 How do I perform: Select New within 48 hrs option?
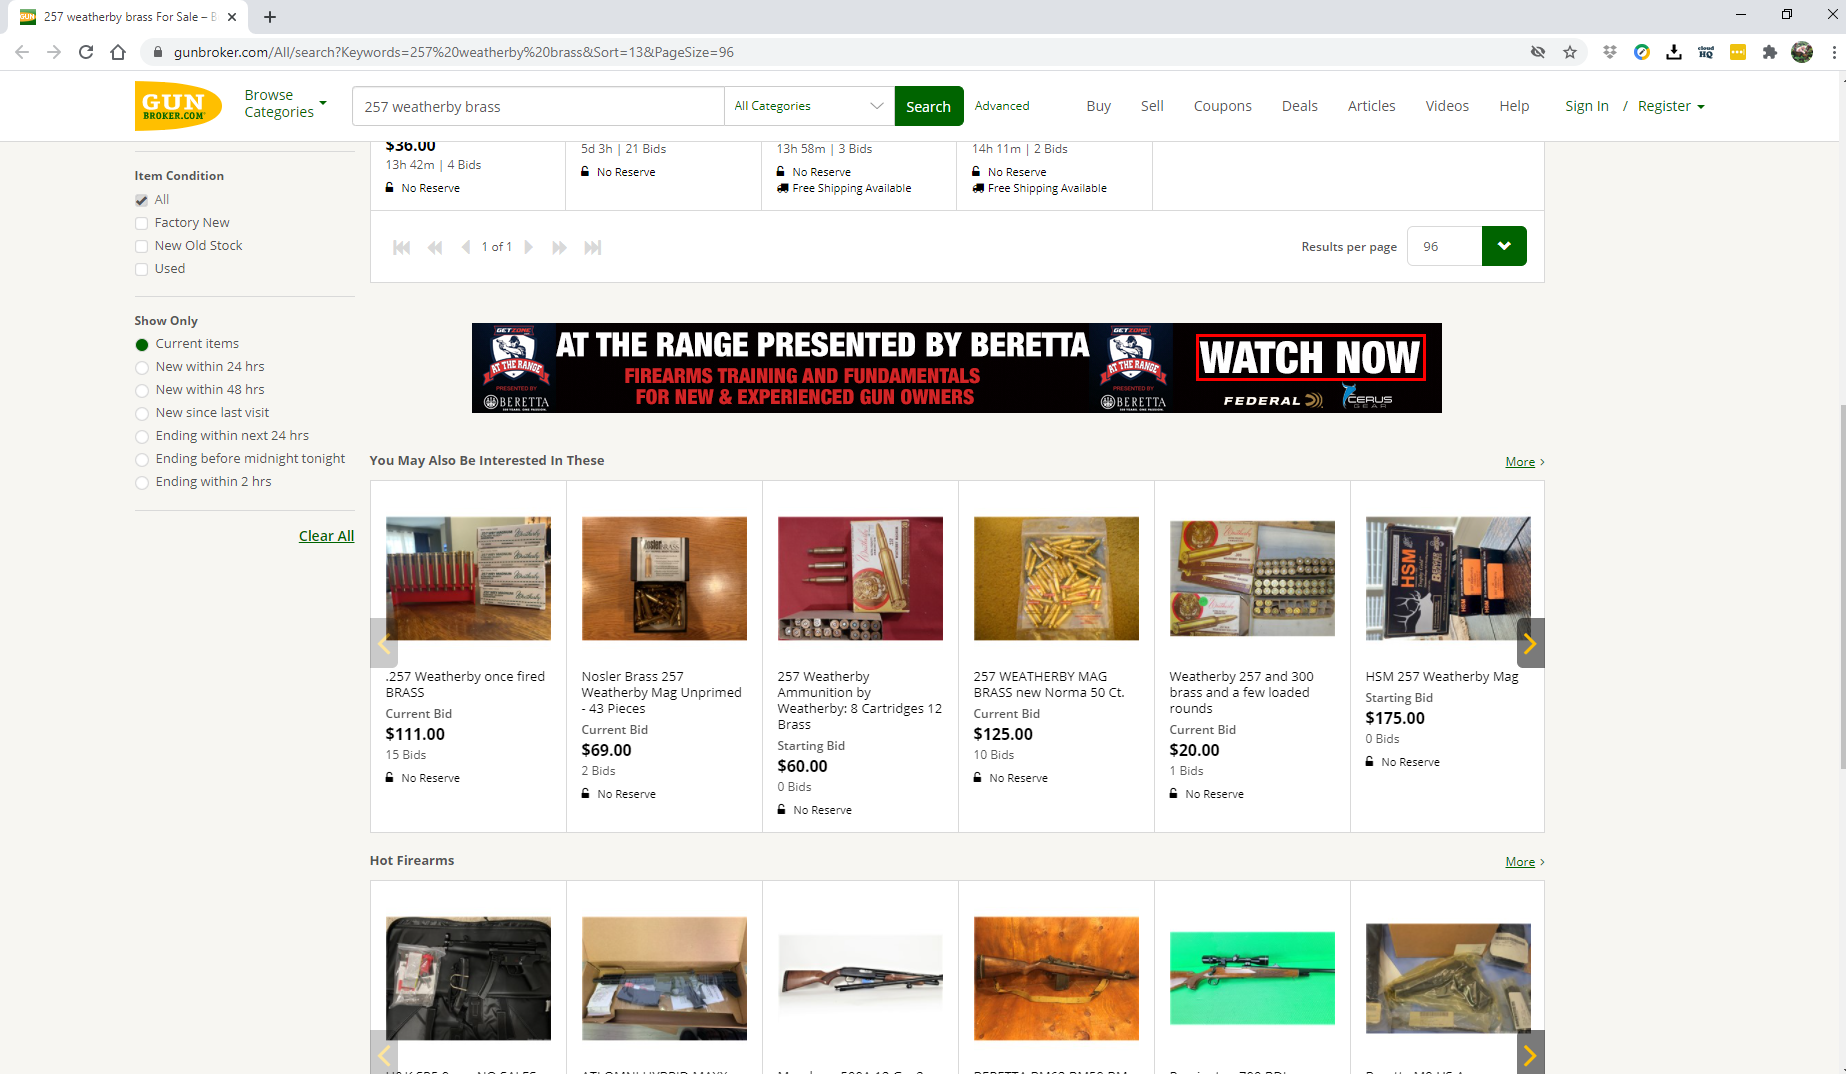pos(142,390)
